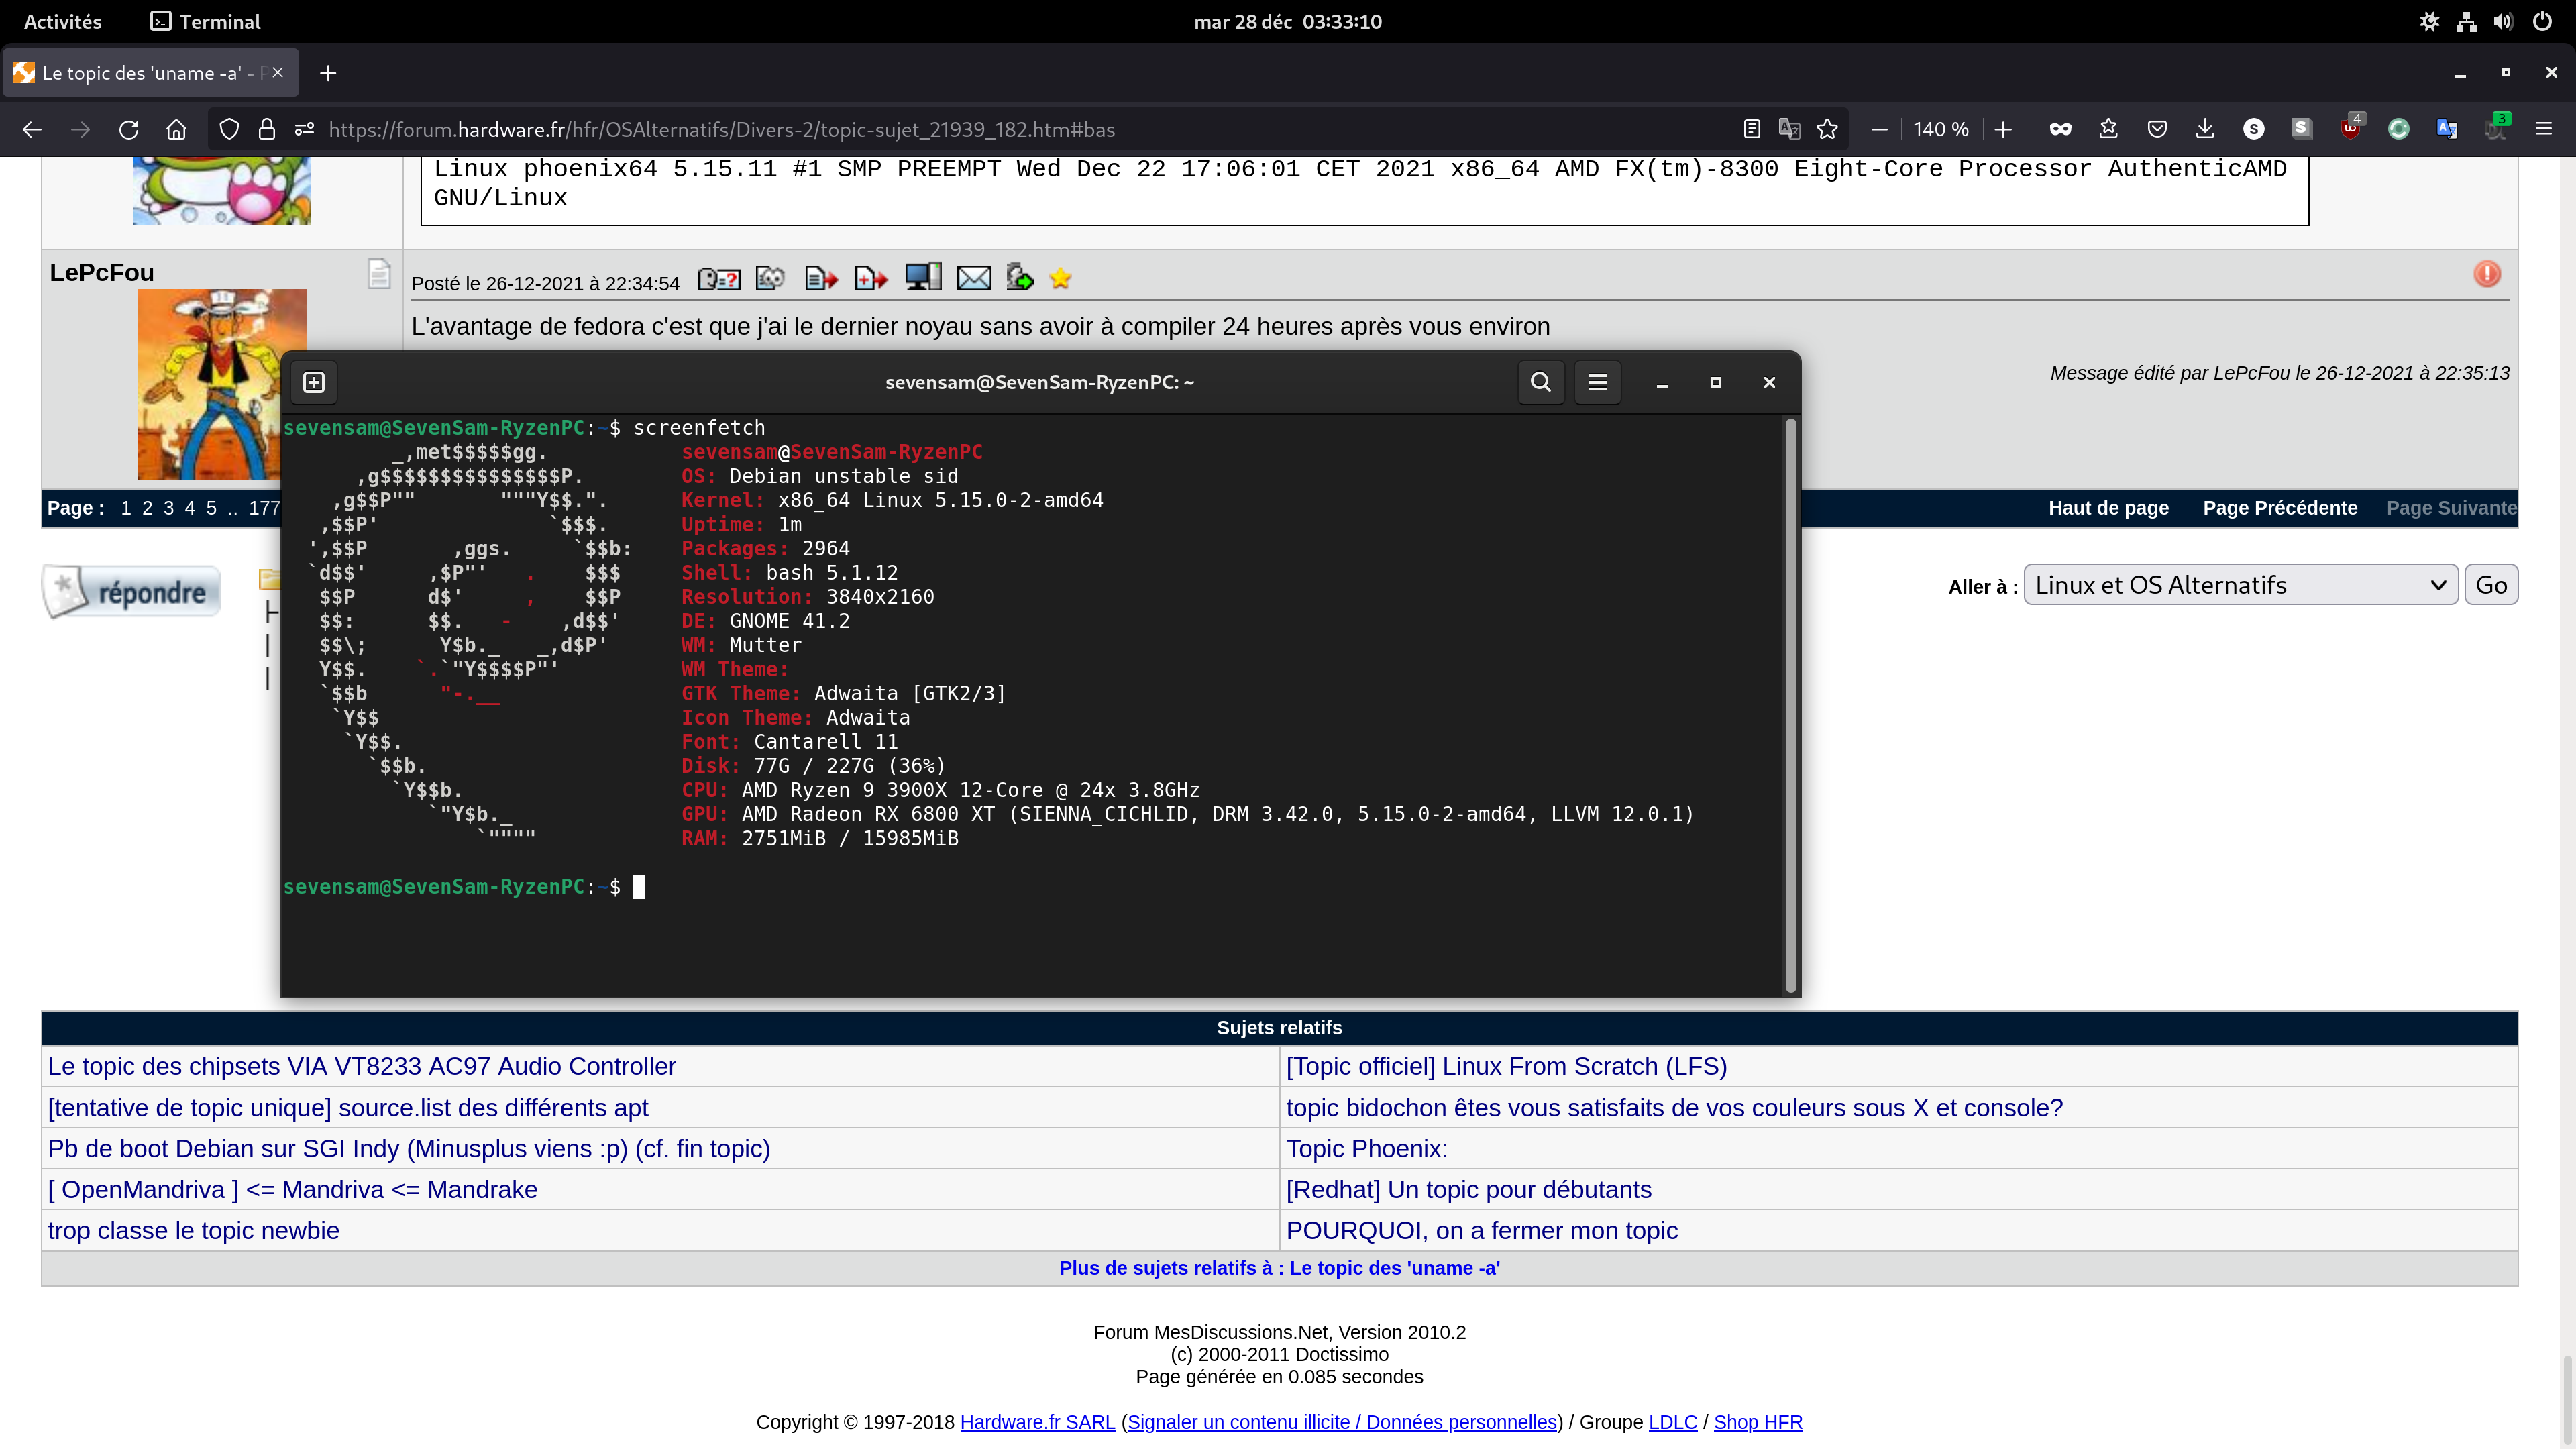Add LePcFou's post to favorites star

coord(1060,279)
